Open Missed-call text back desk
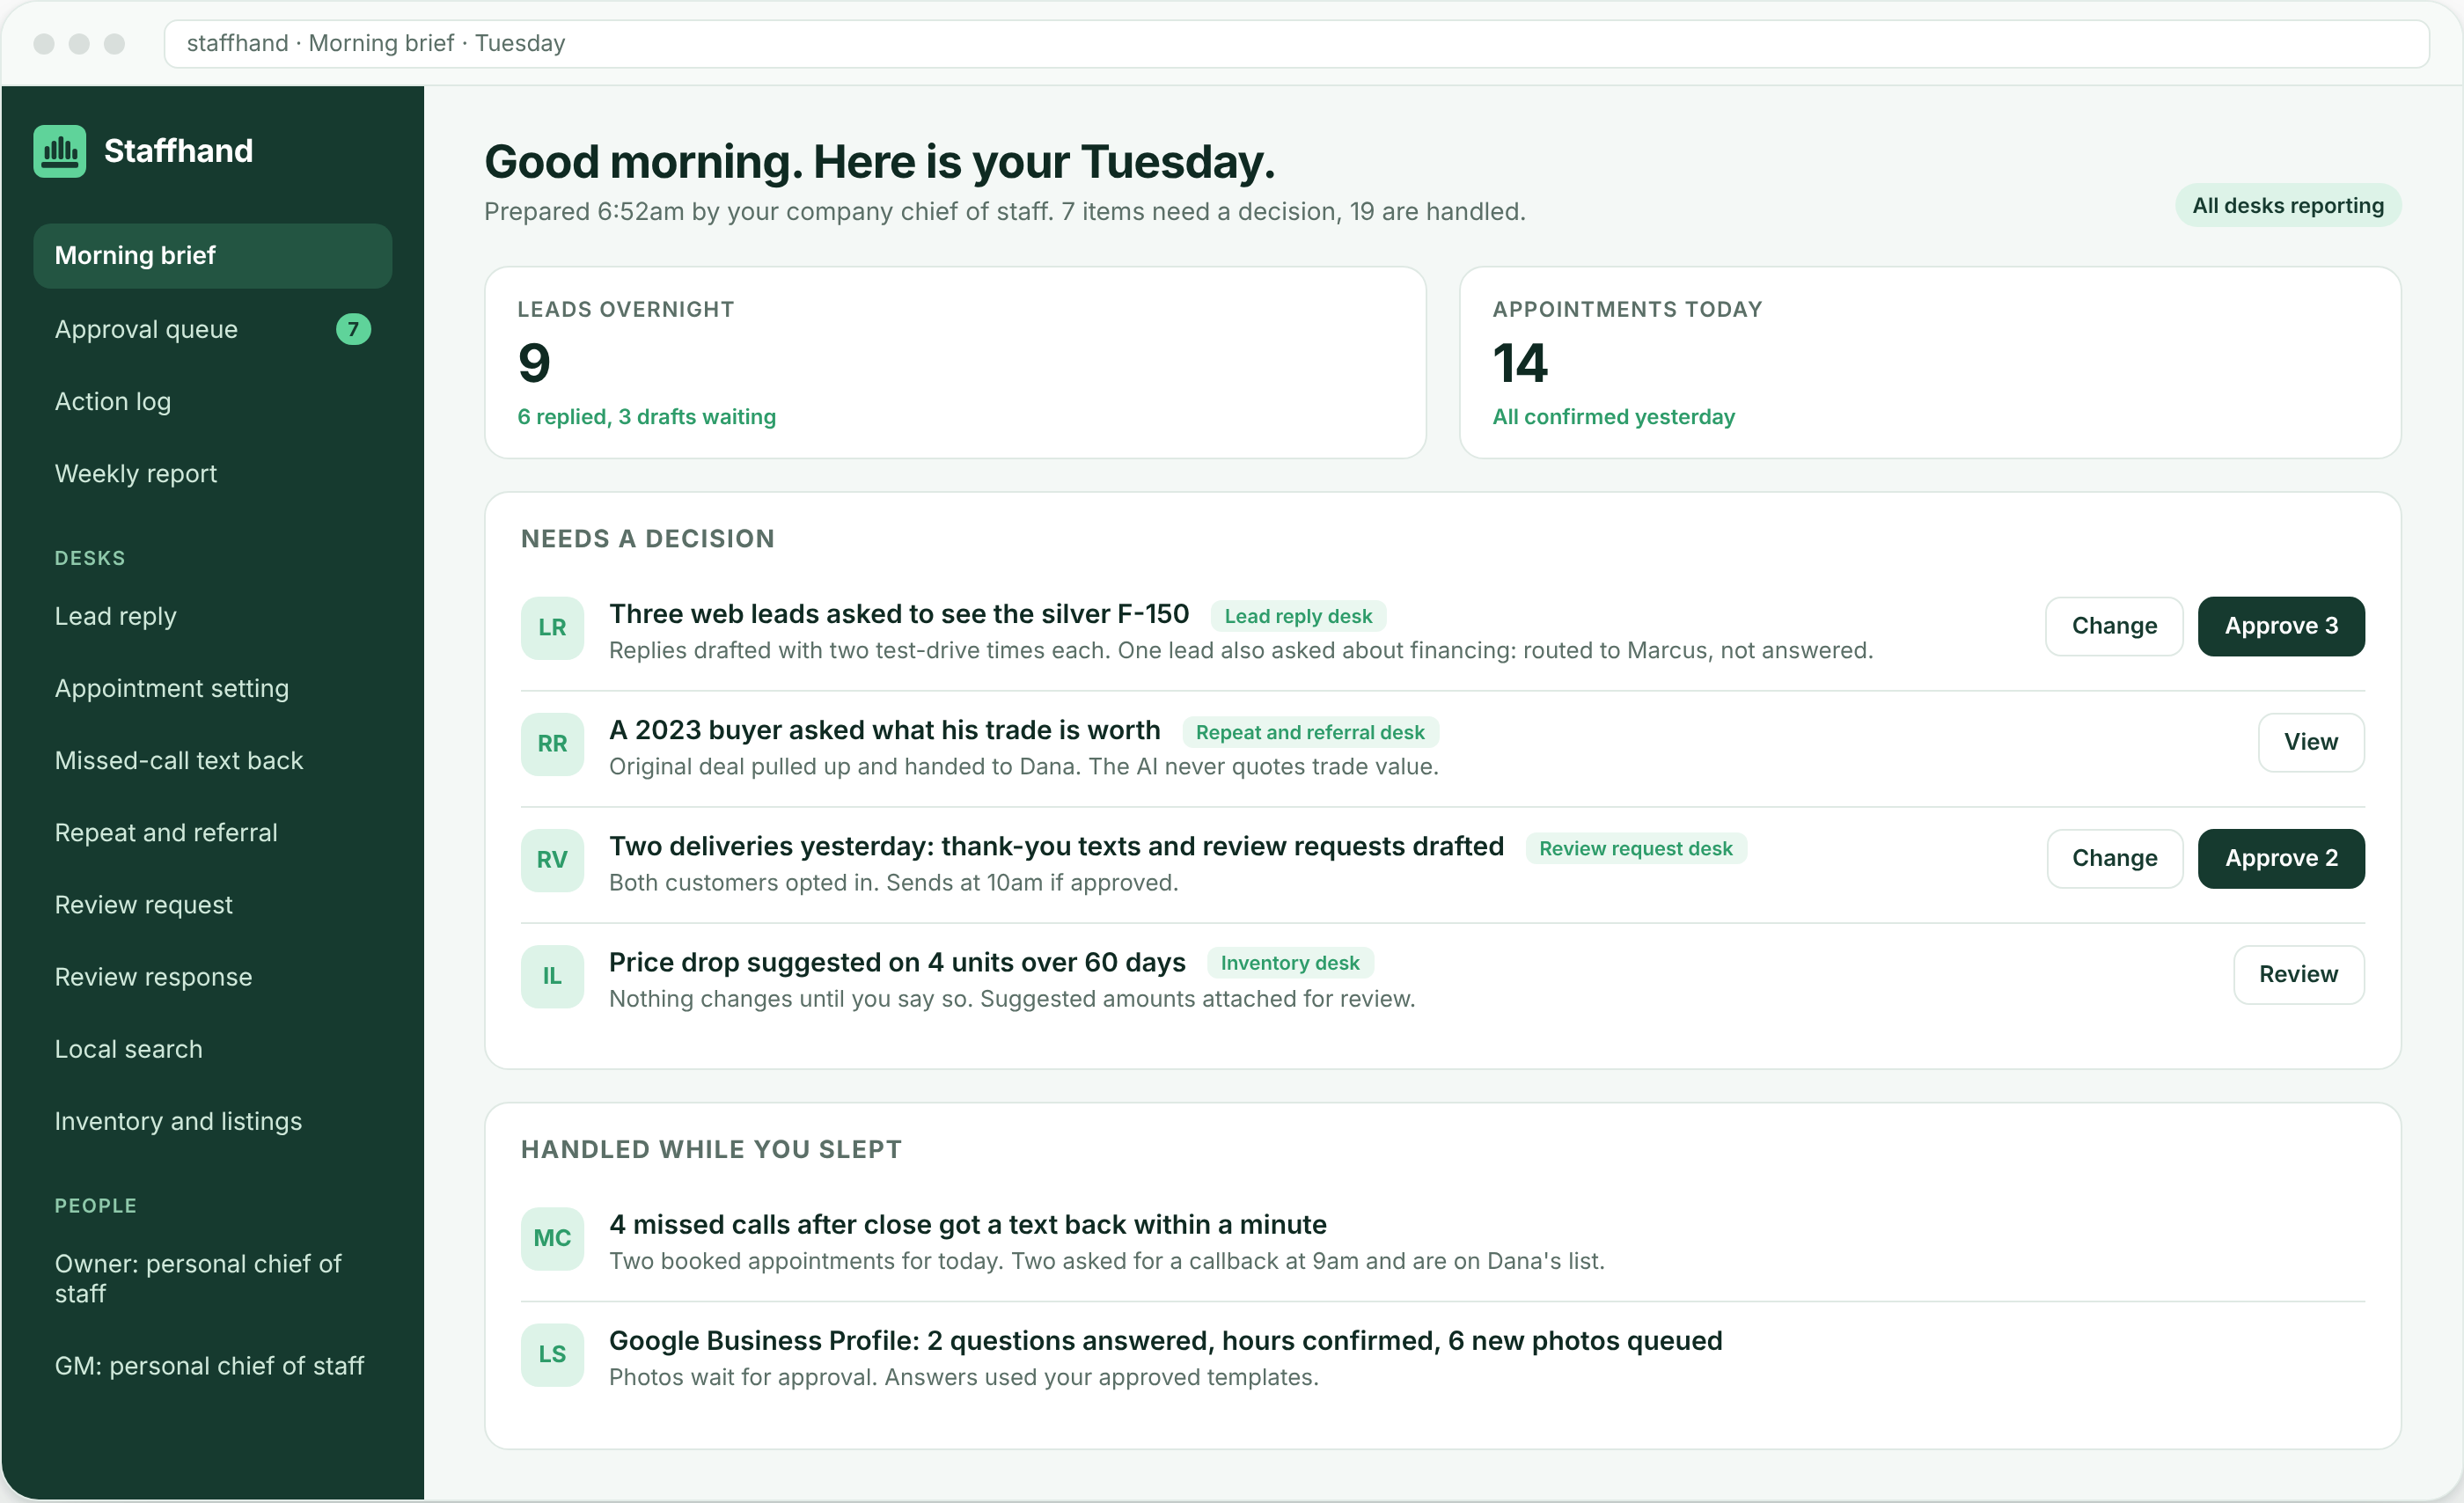2464x1503 pixels. pos(212,760)
